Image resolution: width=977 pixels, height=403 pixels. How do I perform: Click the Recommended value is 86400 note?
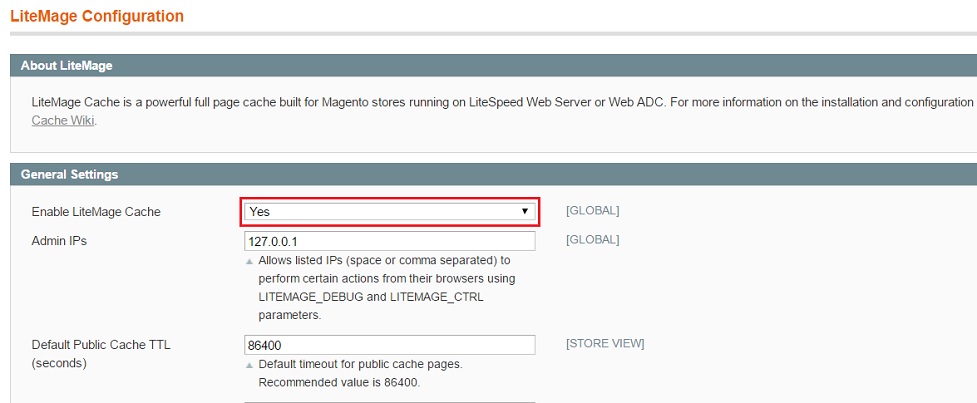pos(338,383)
